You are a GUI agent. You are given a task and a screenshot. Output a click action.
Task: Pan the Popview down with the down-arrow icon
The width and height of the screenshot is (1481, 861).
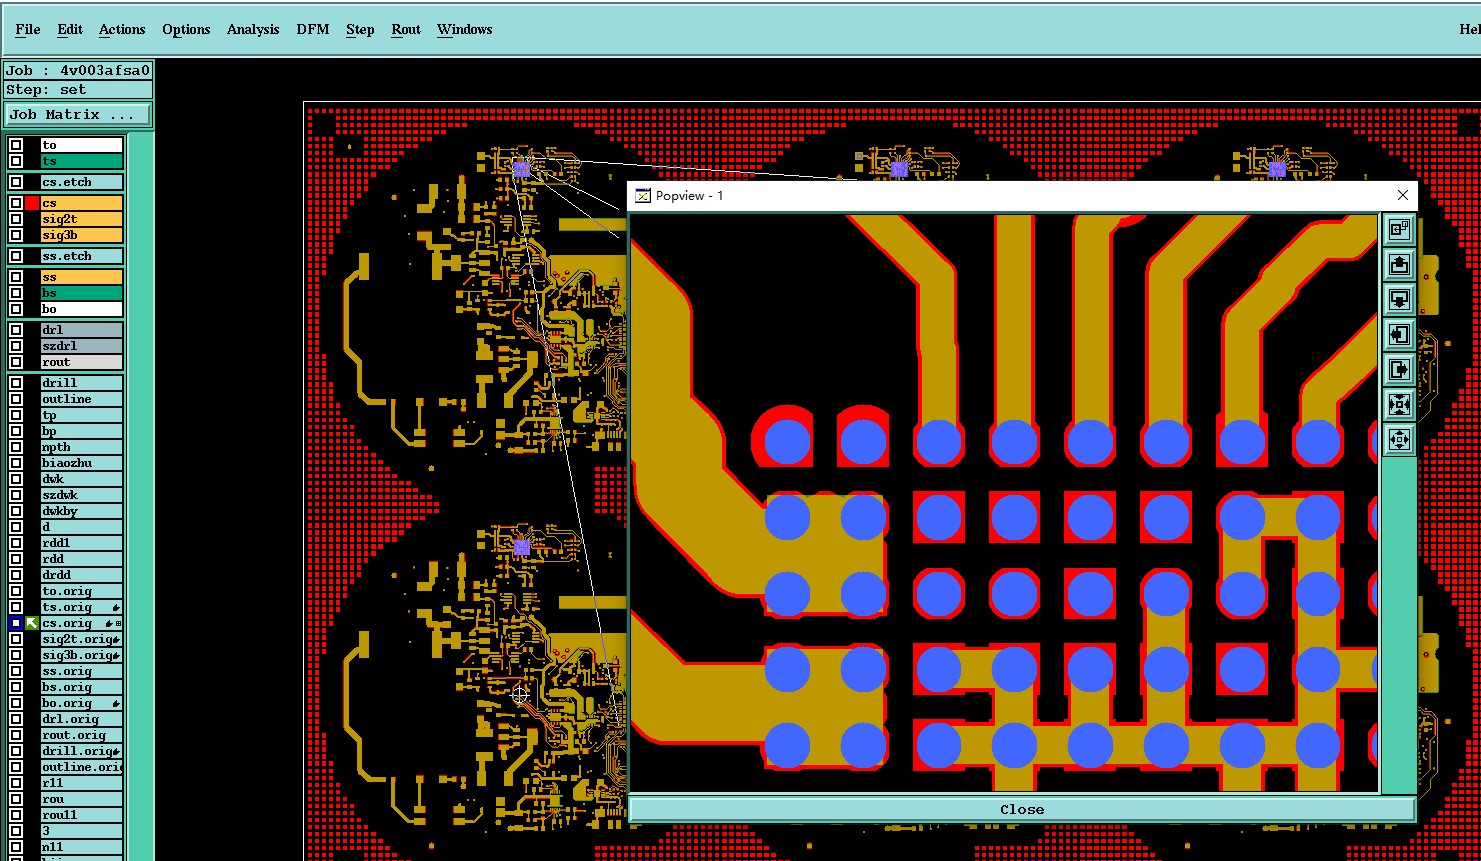click(x=1399, y=299)
